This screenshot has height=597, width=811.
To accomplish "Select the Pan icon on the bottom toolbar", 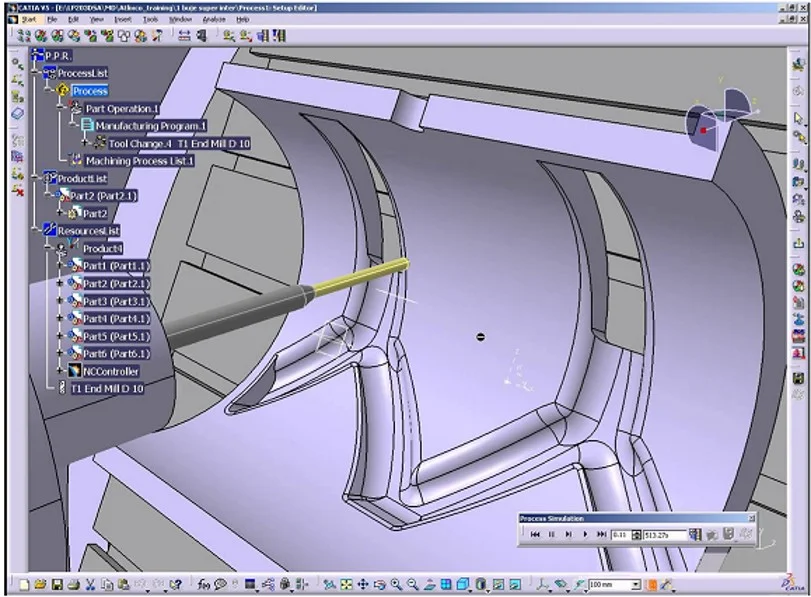I will (362, 582).
